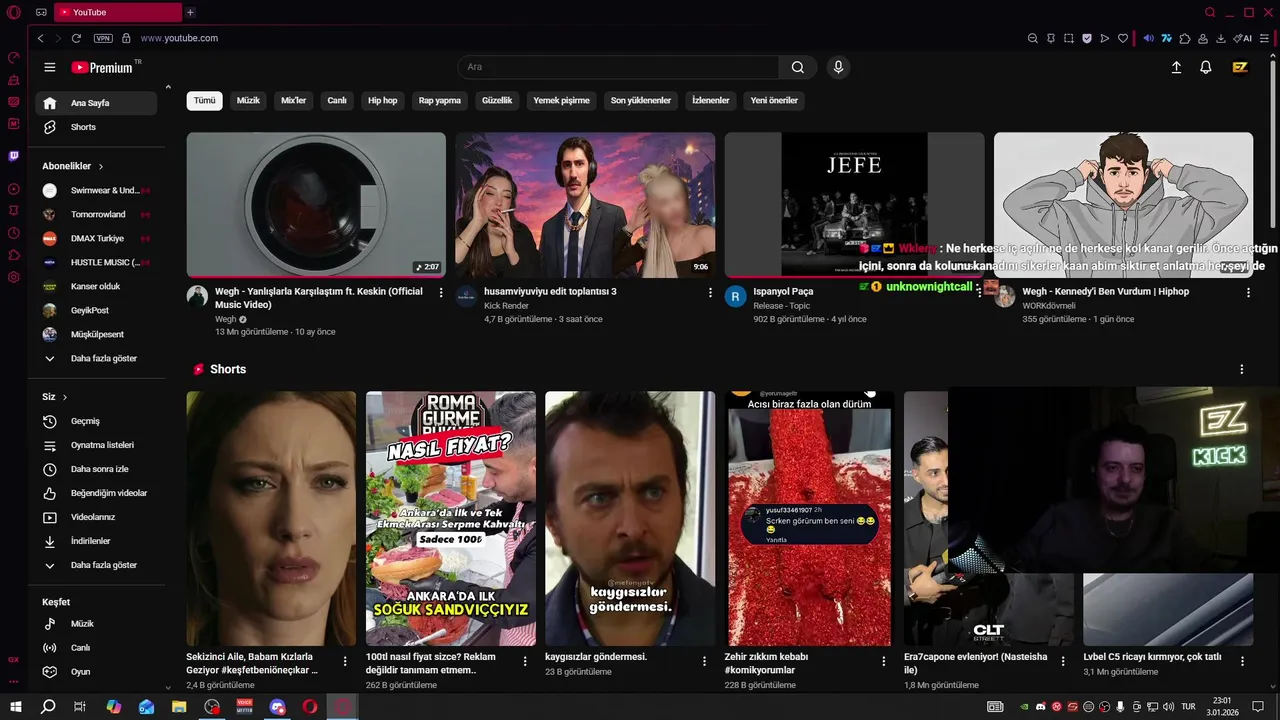Open the YouTube guide hamburger menu
This screenshot has width=1280, height=720.
click(50, 67)
